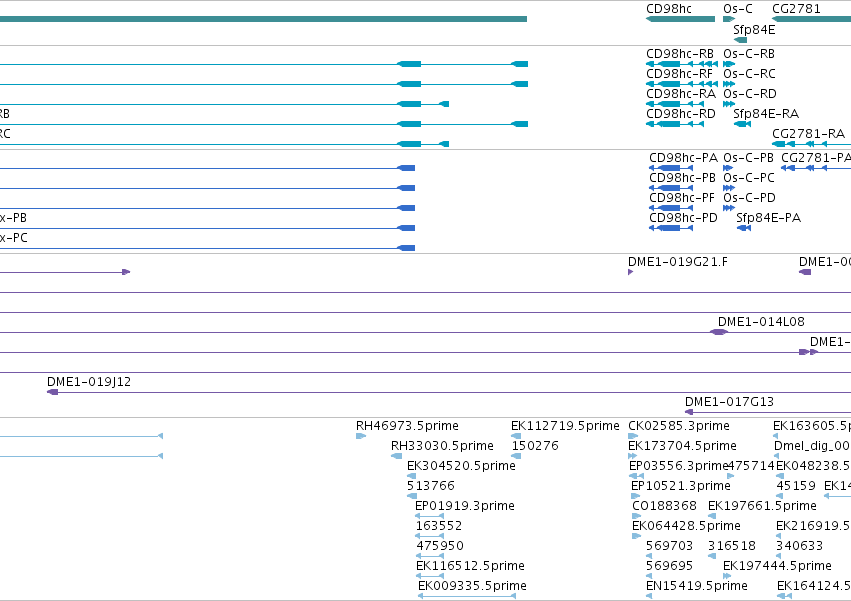The height and width of the screenshot is (601, 851).
Task: Select the CD98hc gene feature label
Action: point(669,9)
